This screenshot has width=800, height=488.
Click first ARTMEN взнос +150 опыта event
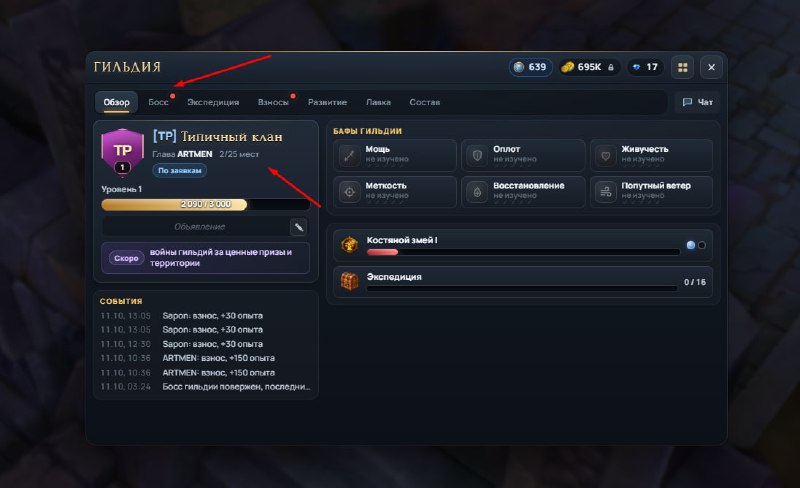click(x=206, y=358)
